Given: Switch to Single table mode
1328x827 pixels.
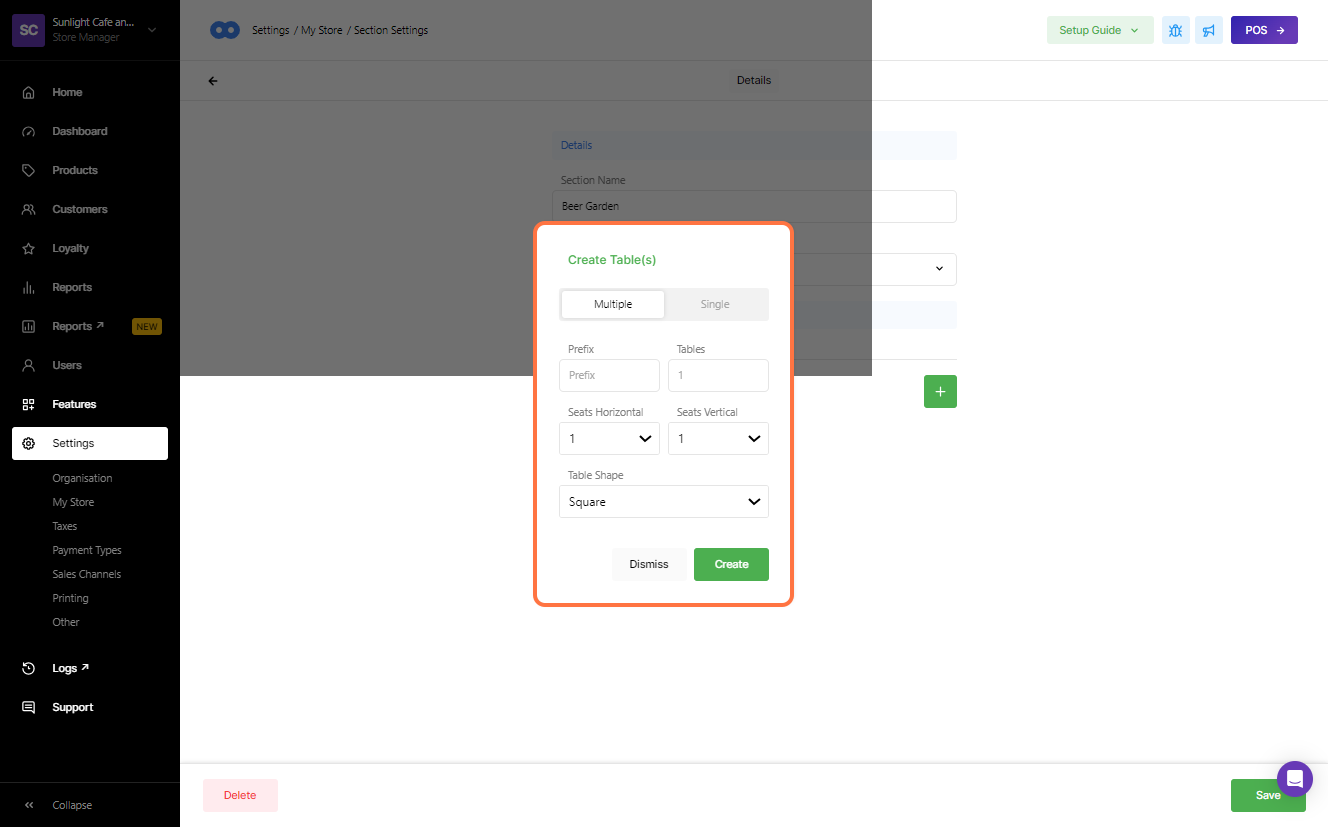Looking at the screenshot, I should 715,304.
